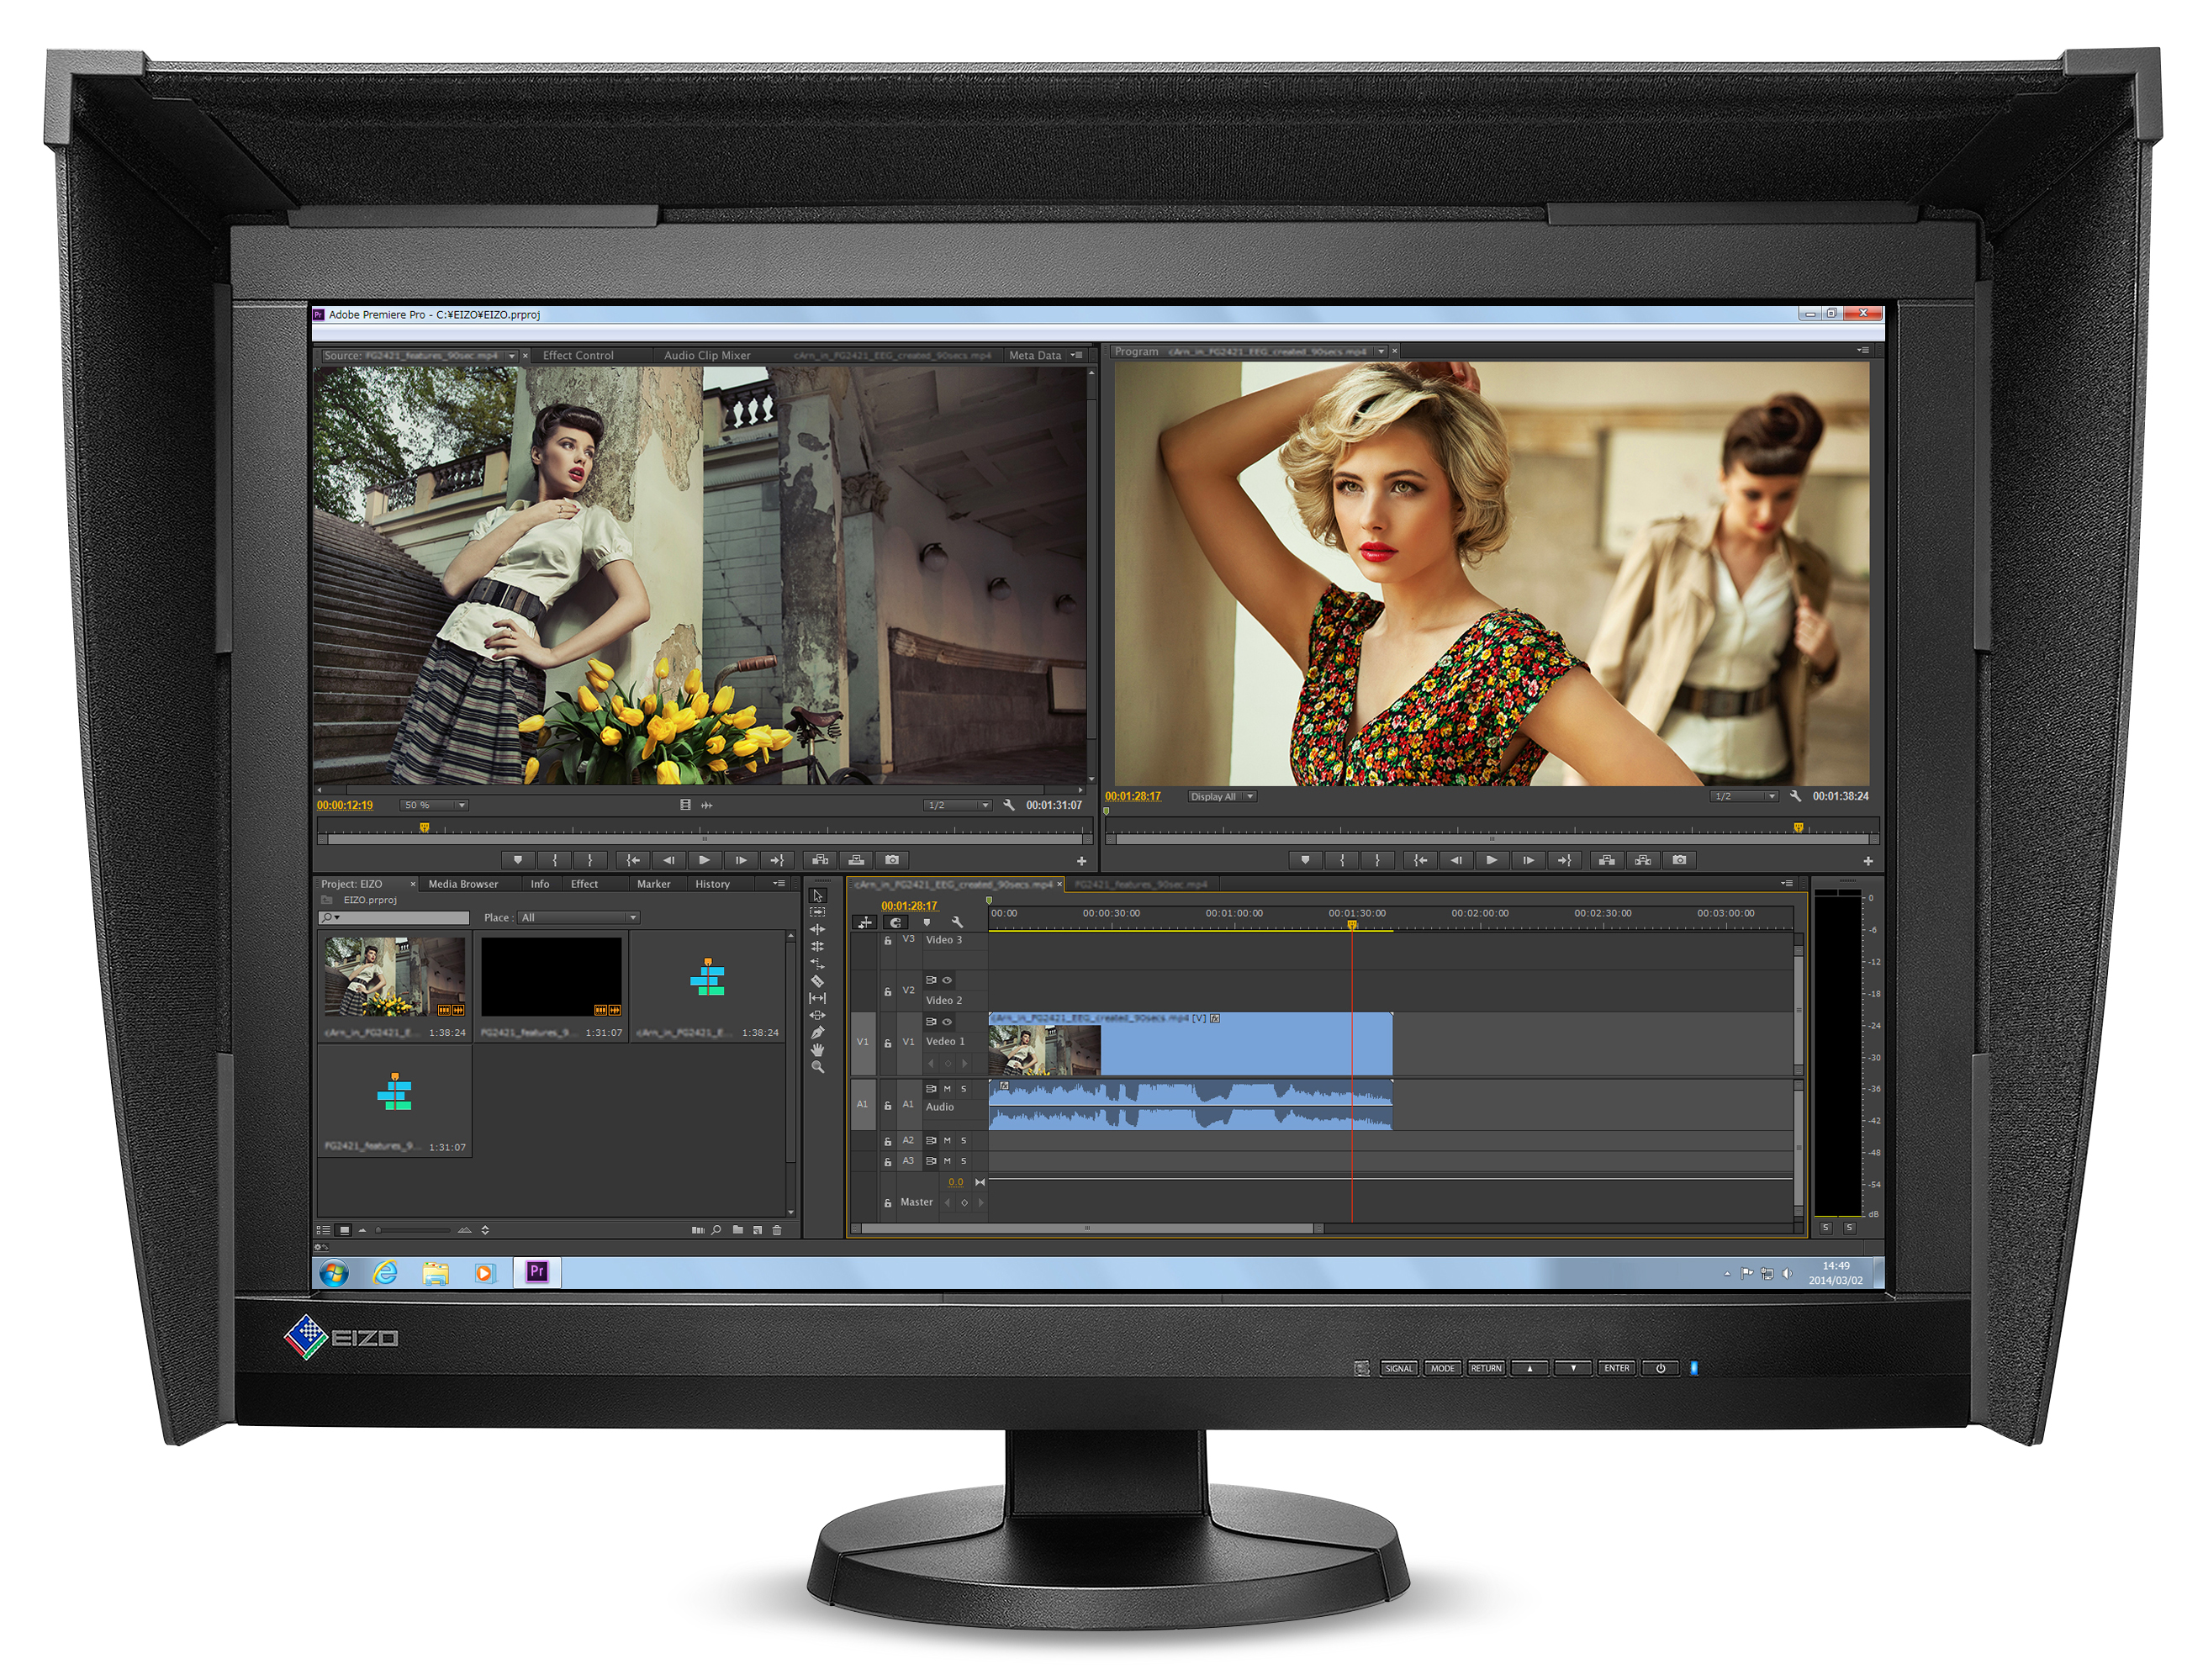Play the Source monitor clip
The height and width of the screenshot is (1680, 2203).
(x=704, y=860)
